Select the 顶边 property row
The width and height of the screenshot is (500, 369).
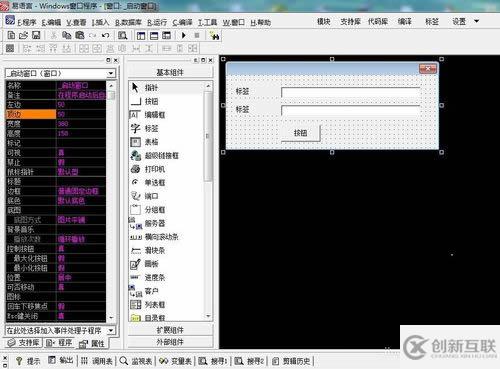tap(56, 114)
